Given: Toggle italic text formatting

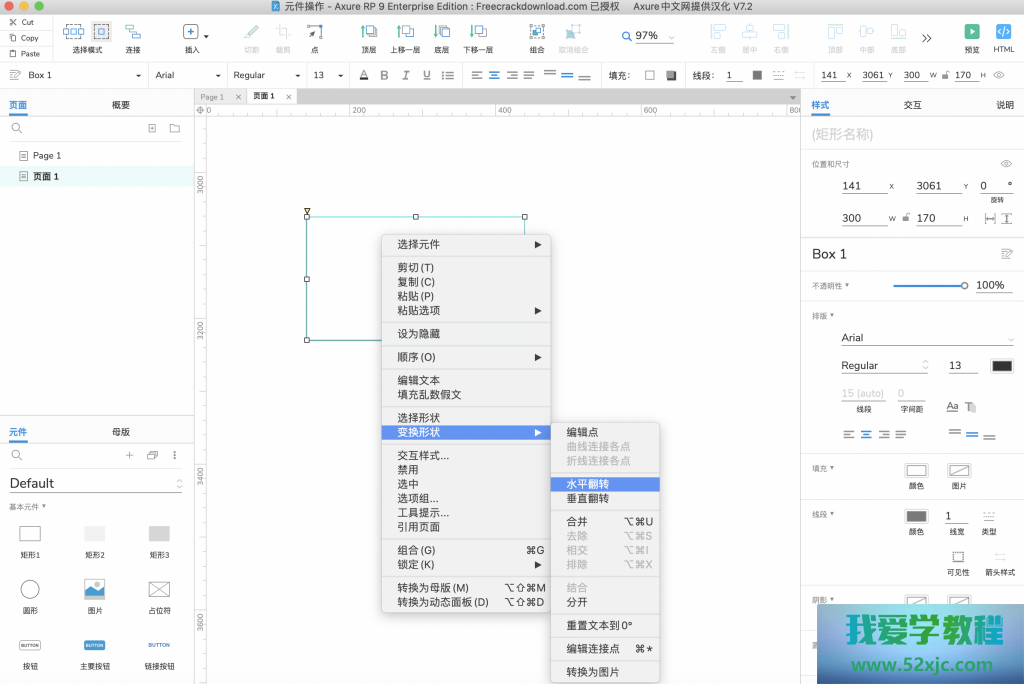Looking at the screenshot, I should 408,74.
